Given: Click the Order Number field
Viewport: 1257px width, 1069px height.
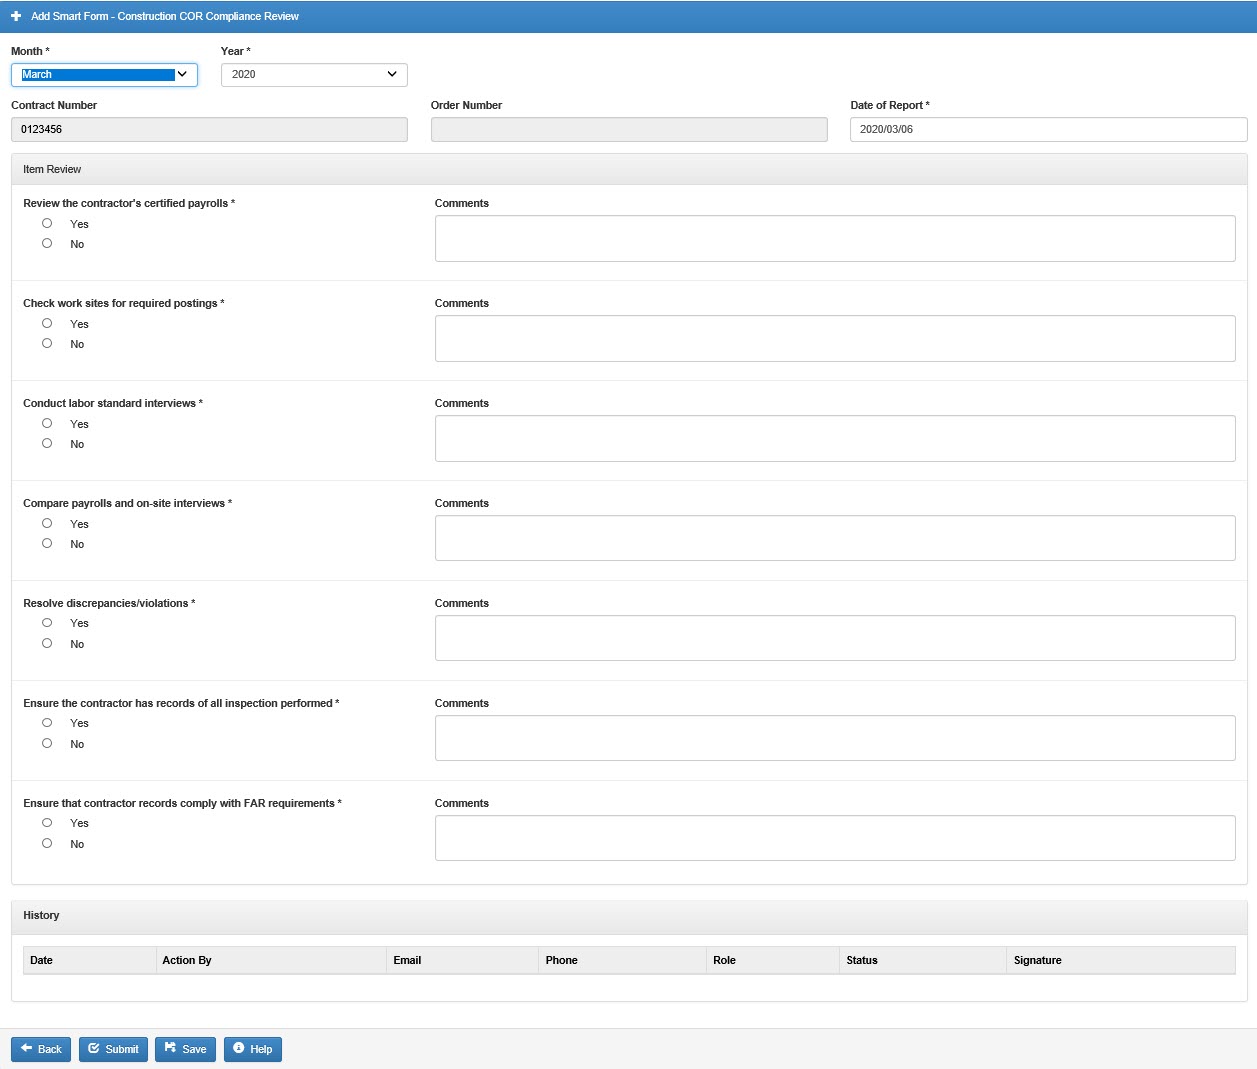Looking at the screenshot, I should point(629,130).
